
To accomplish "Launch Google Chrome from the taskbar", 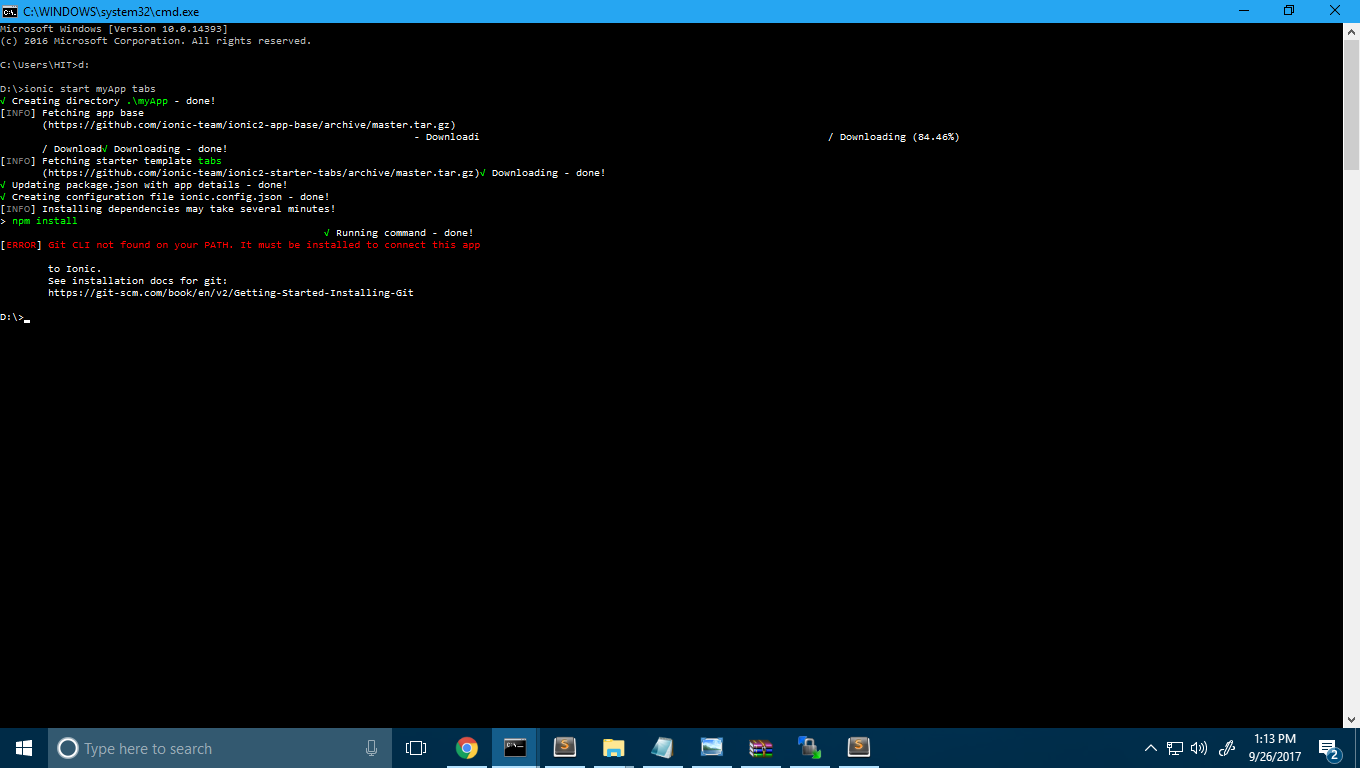I will pyautogui.click(x=466, y=748).
